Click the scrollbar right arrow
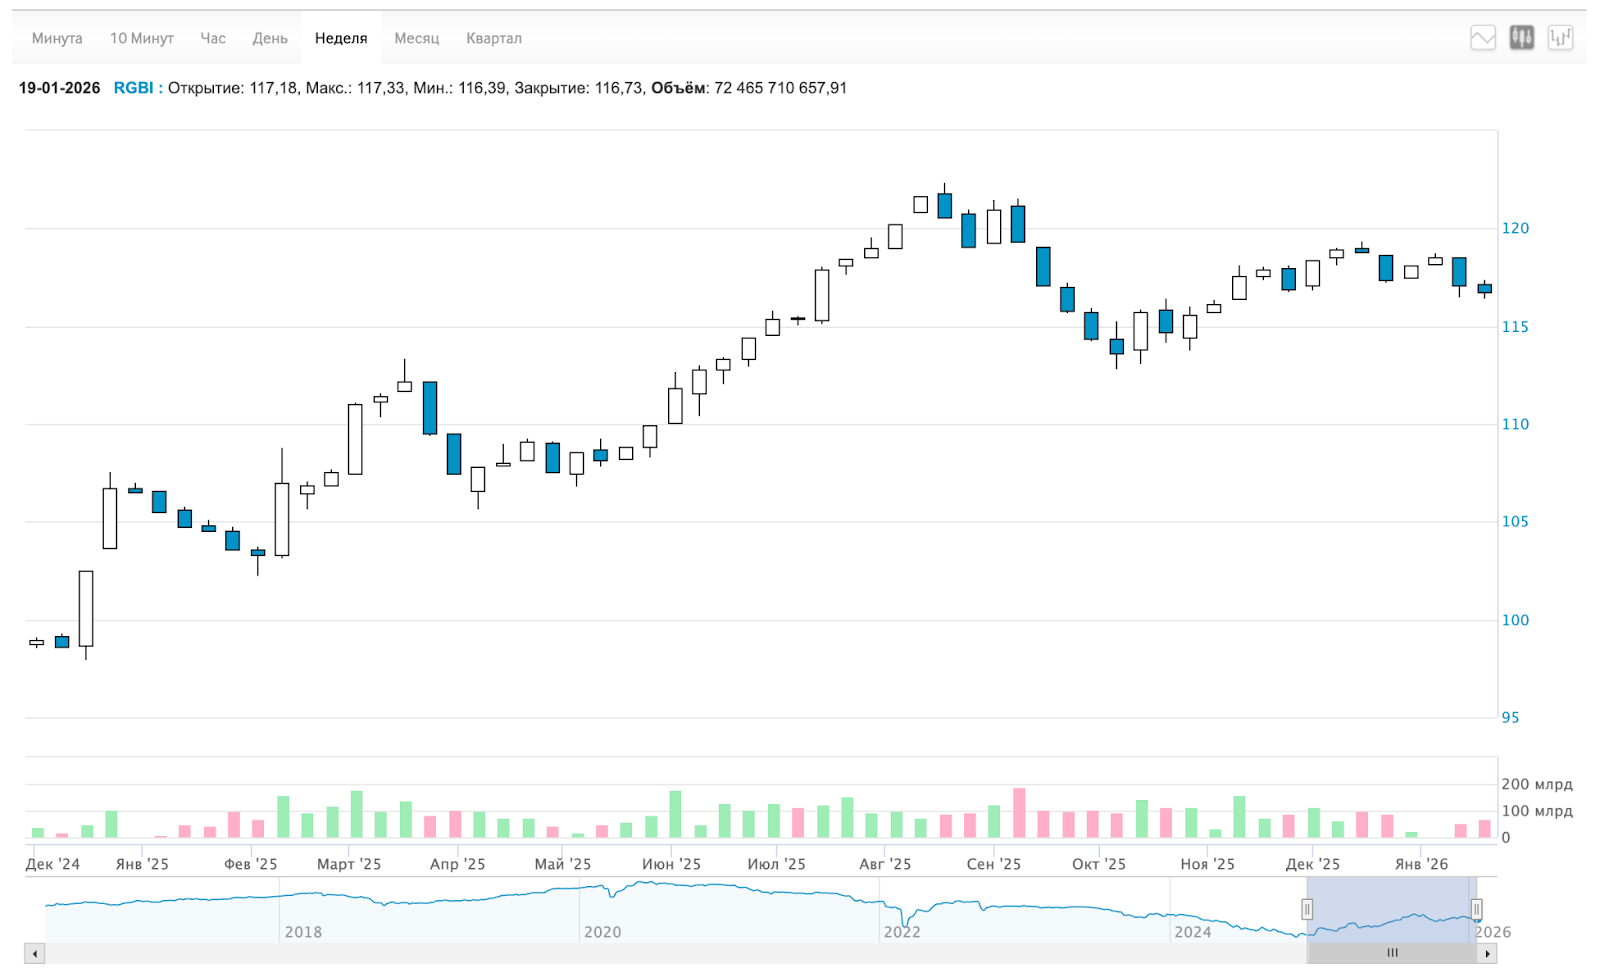 [x=1488, y=954]
